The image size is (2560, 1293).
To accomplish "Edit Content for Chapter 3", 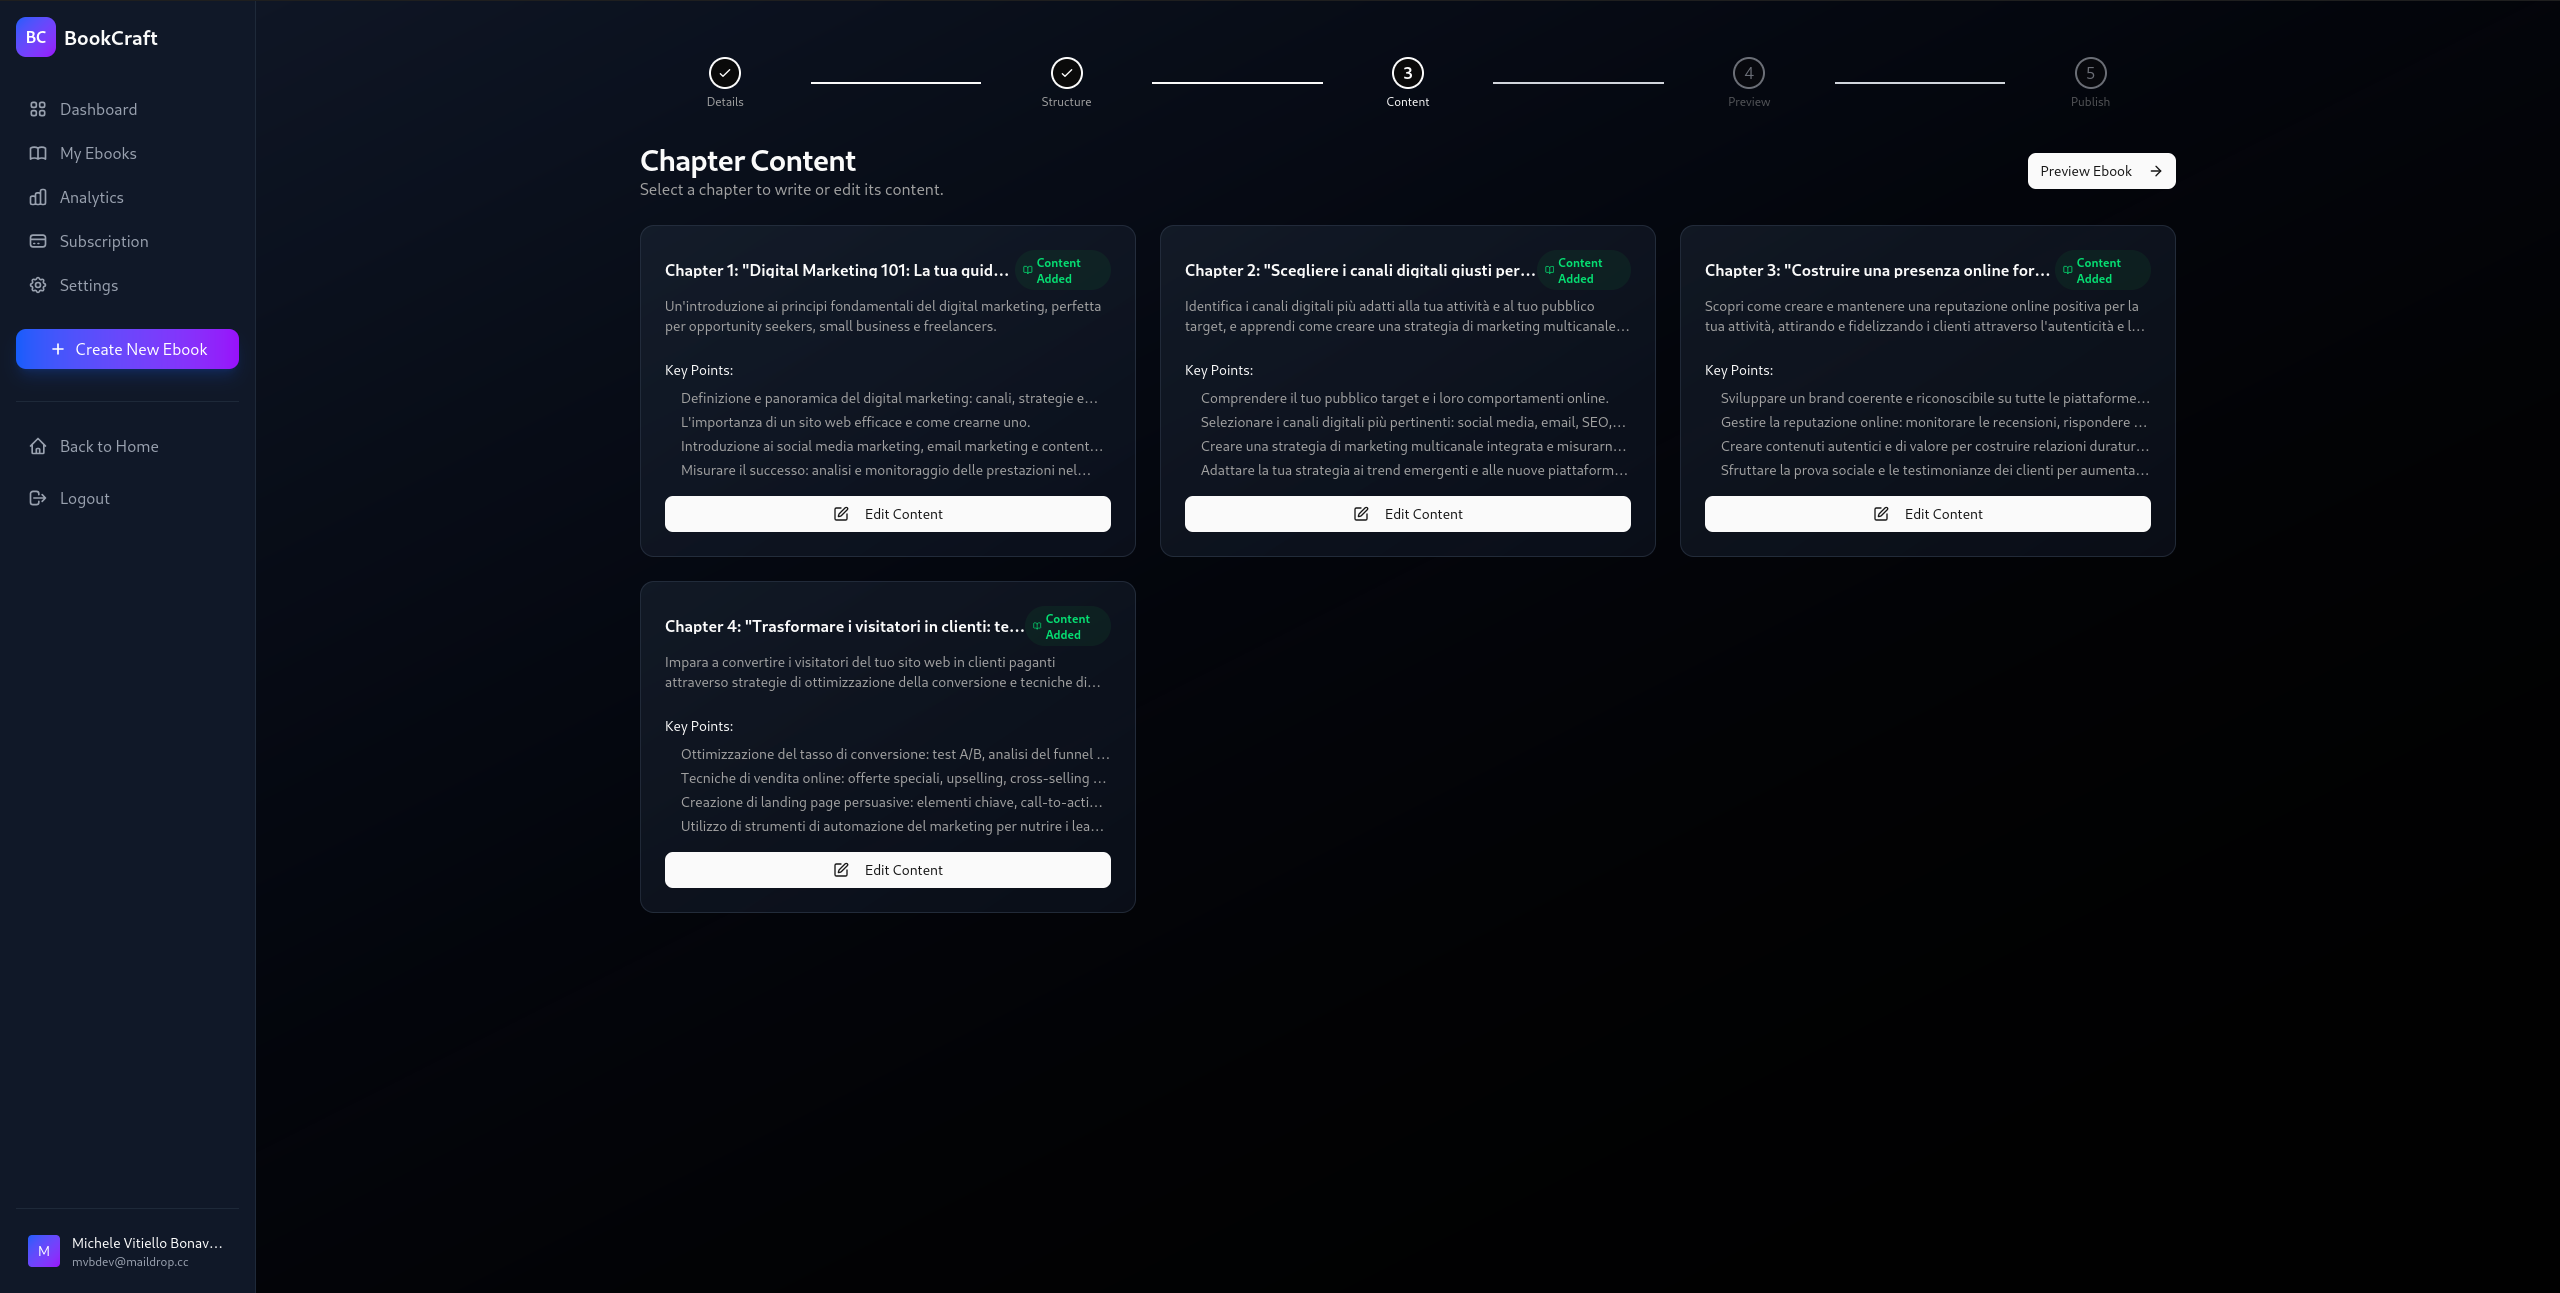I will tap(1927, 514).
